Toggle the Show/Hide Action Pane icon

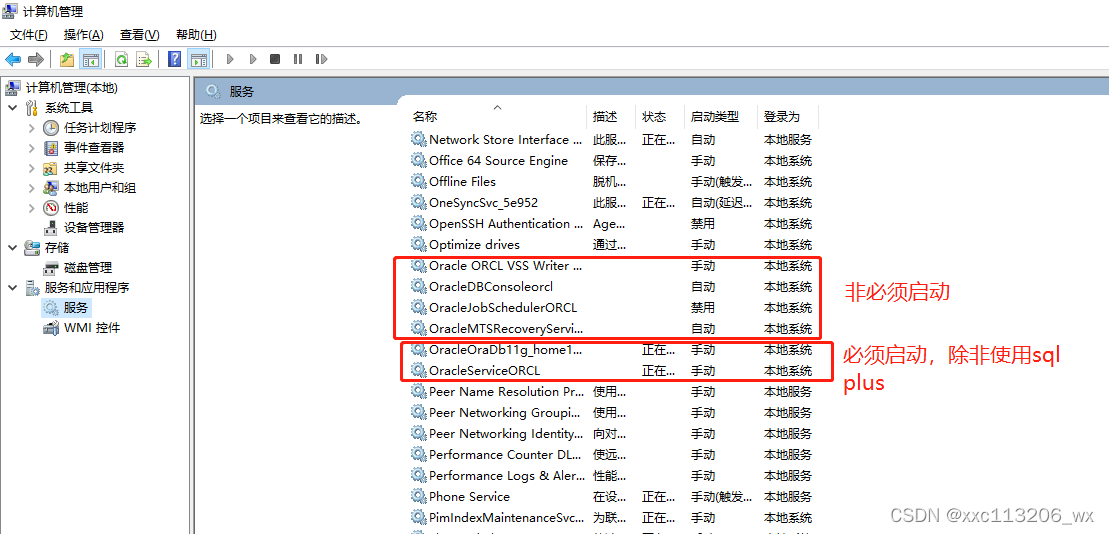click(199, 59)
